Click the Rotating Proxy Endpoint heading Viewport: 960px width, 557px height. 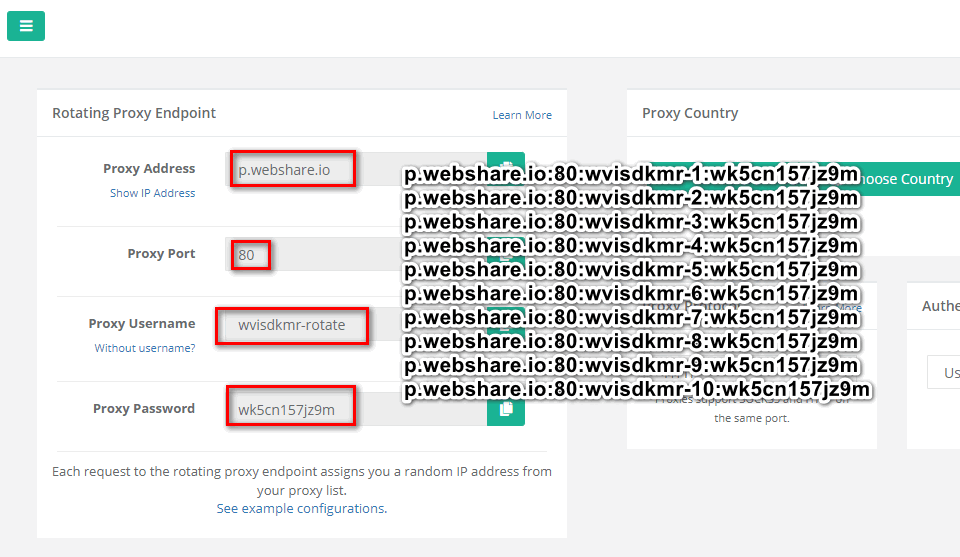coord(134,113)
